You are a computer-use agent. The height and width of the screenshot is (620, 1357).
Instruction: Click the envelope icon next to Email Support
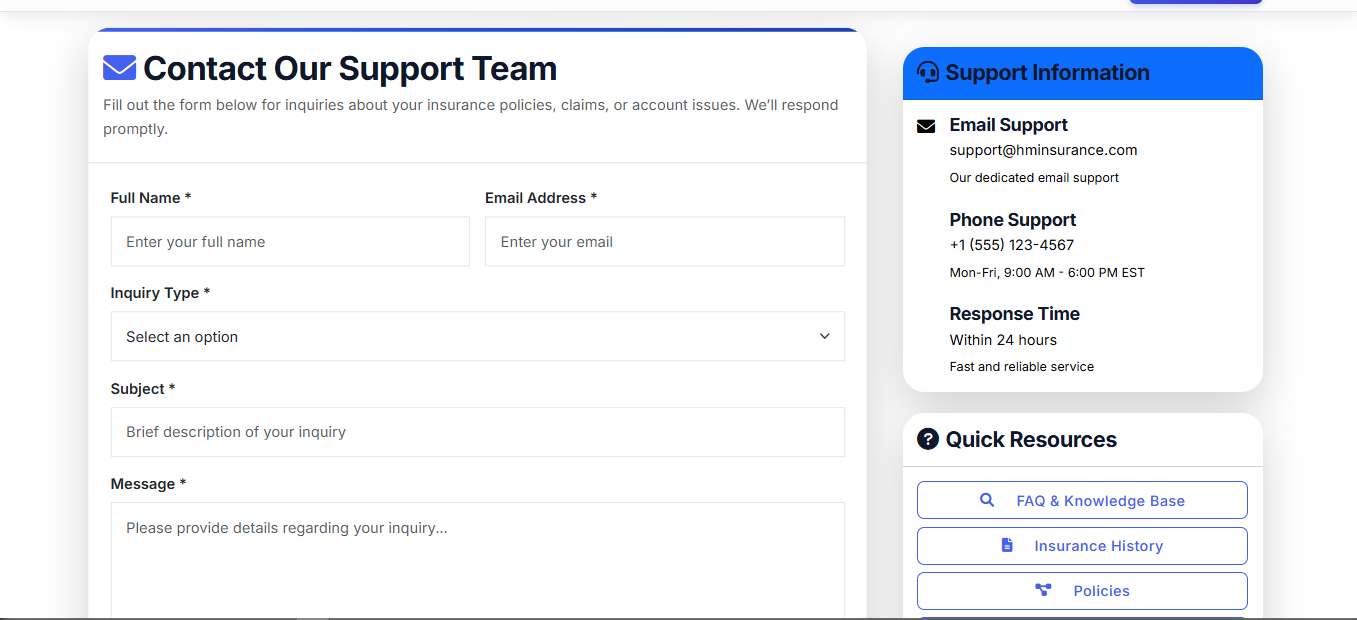926,126
